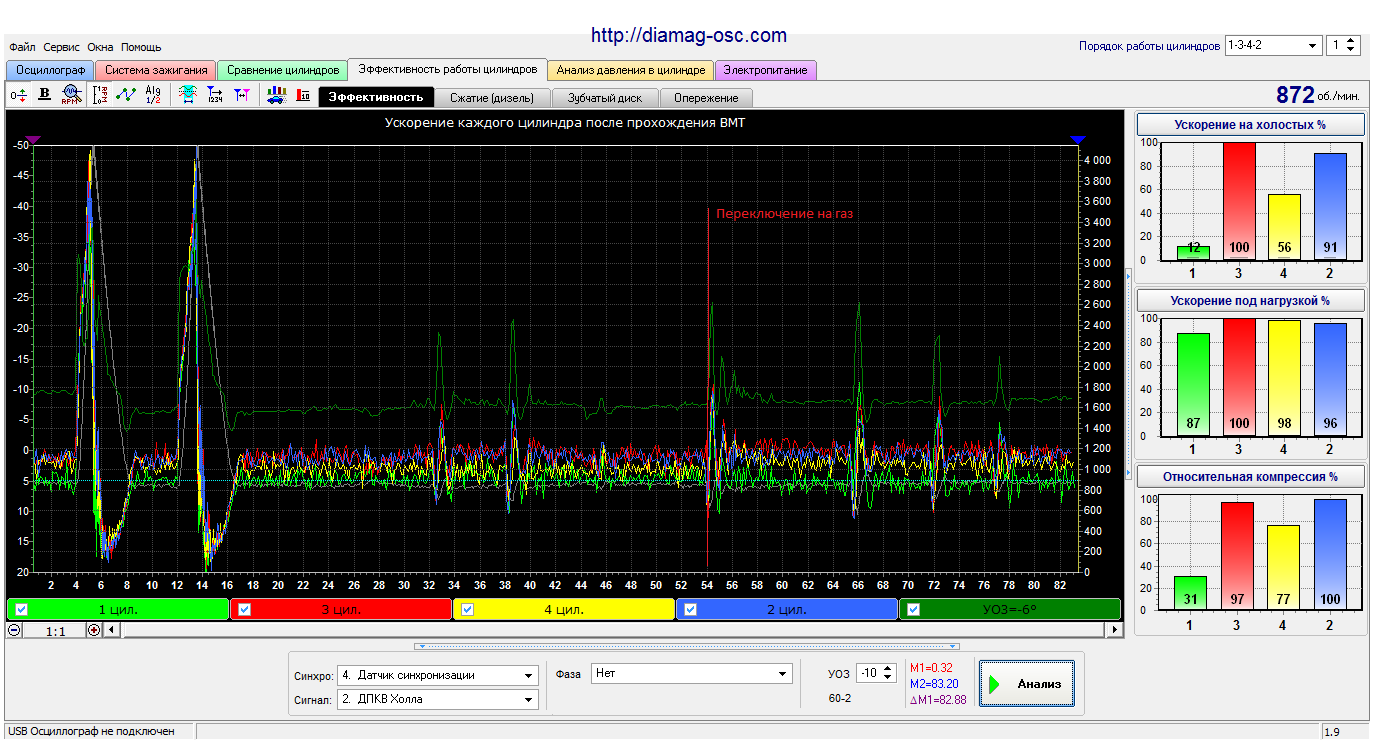Switch to the Электропитание tab
The image size is (1382, 744).
(767, 70)
